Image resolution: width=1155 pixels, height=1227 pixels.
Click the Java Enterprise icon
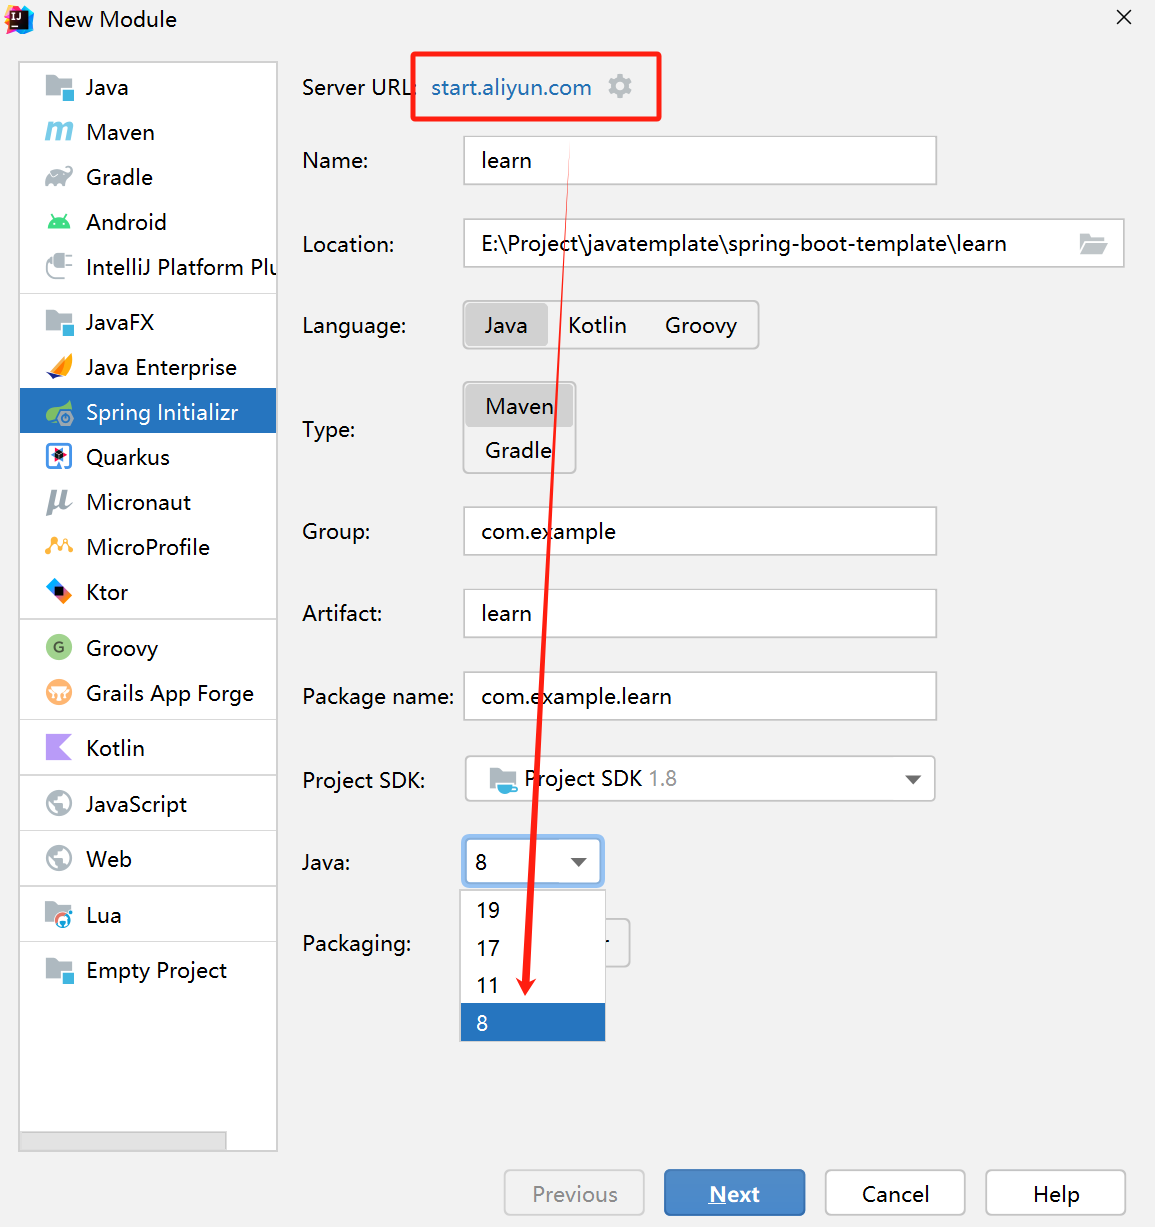[59, 367]
